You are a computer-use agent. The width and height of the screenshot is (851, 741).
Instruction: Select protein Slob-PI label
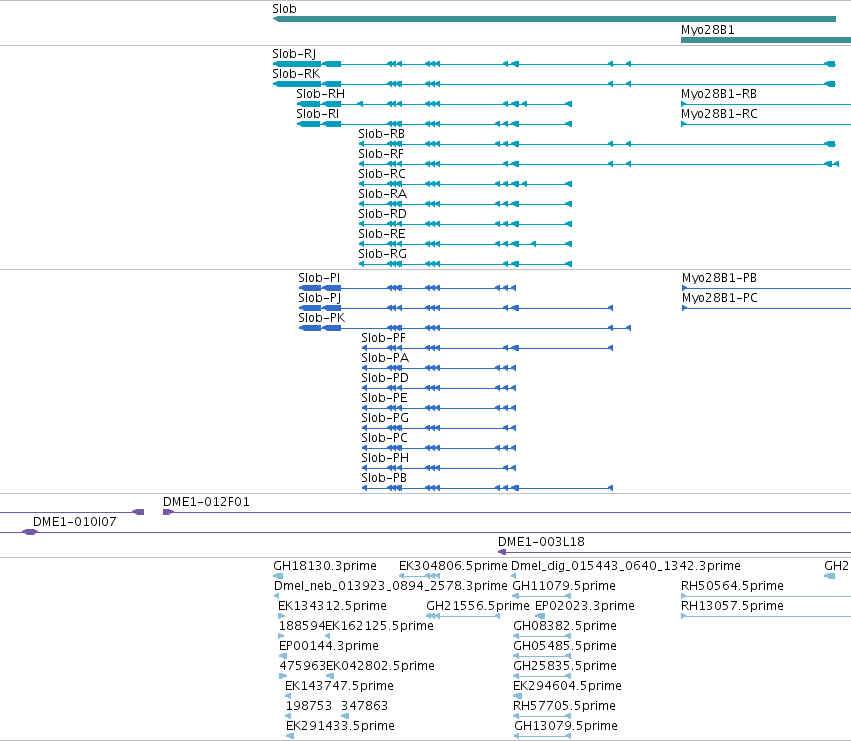coord(319,278)
